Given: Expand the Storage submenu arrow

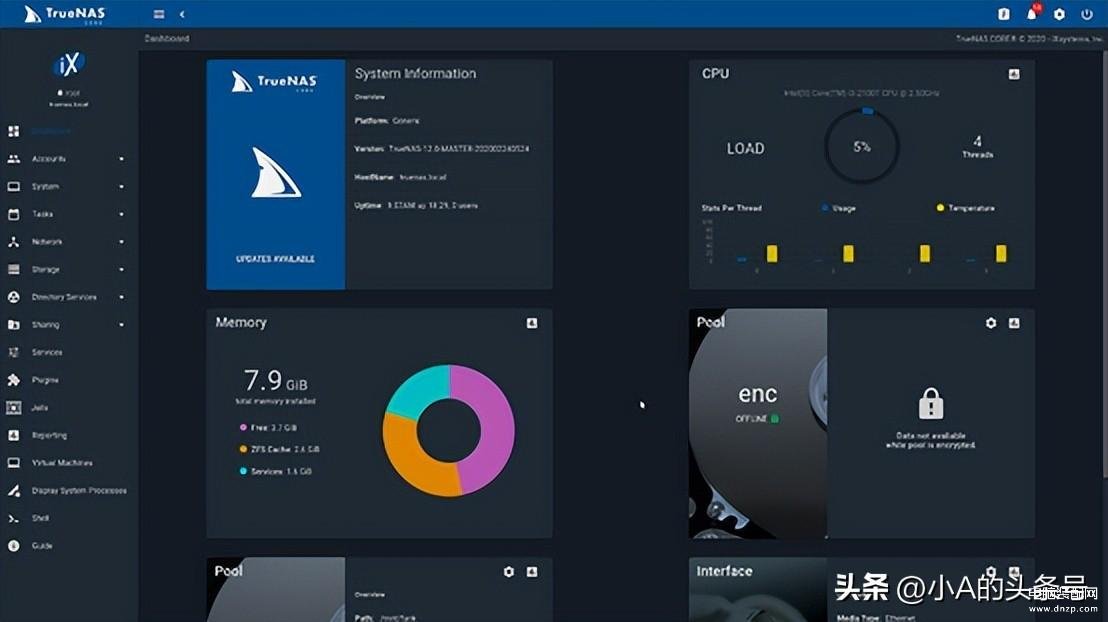Looking at the screenshot, I should tap(122, 269).
